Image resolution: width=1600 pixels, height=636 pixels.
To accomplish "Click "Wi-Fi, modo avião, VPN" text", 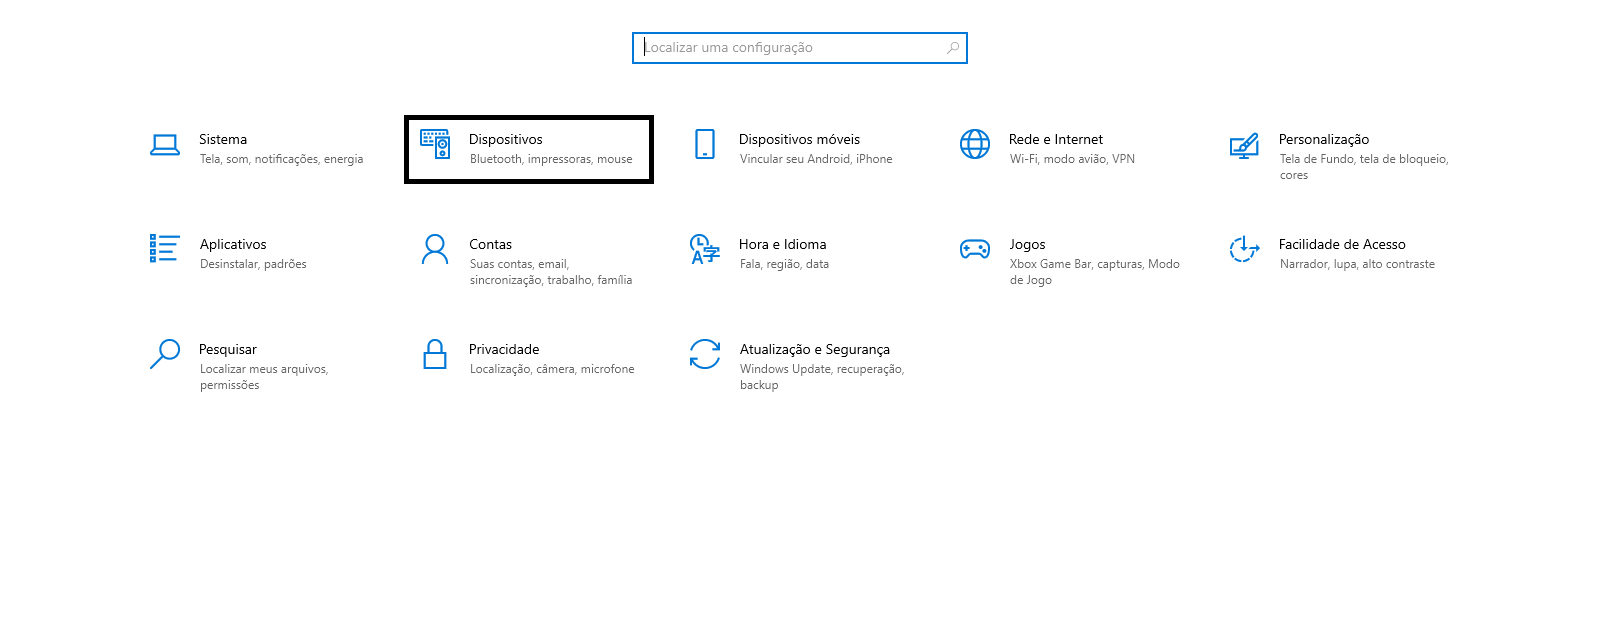I will tap(1072, 159).
